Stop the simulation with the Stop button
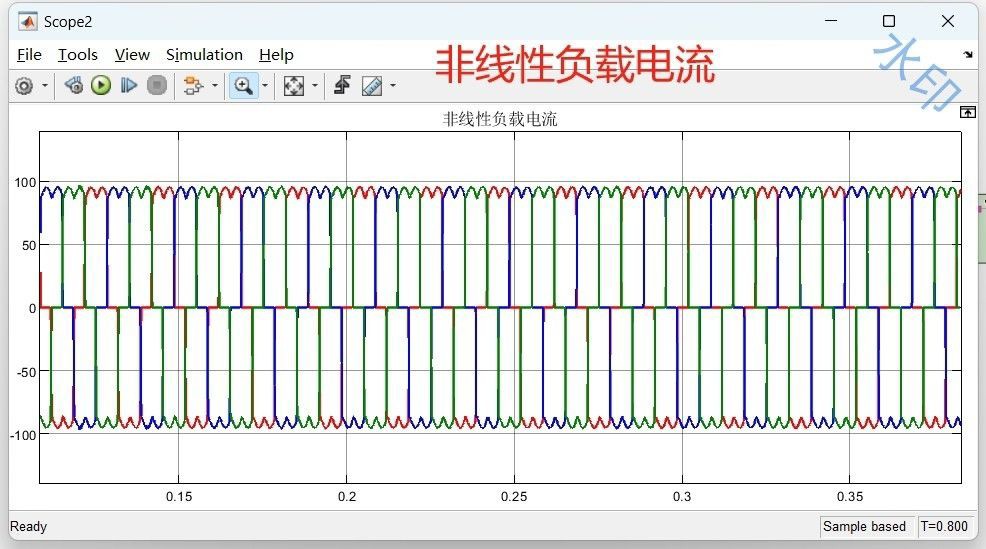986x549 pixels. pos(157,86)
